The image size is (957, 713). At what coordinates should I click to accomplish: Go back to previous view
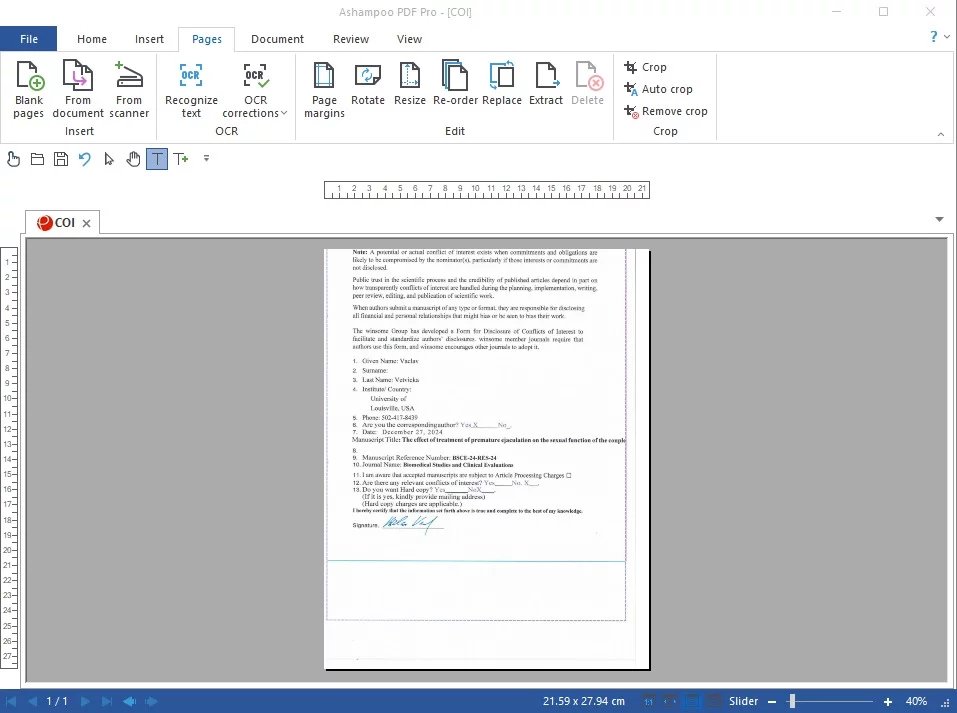coord(129,701)
